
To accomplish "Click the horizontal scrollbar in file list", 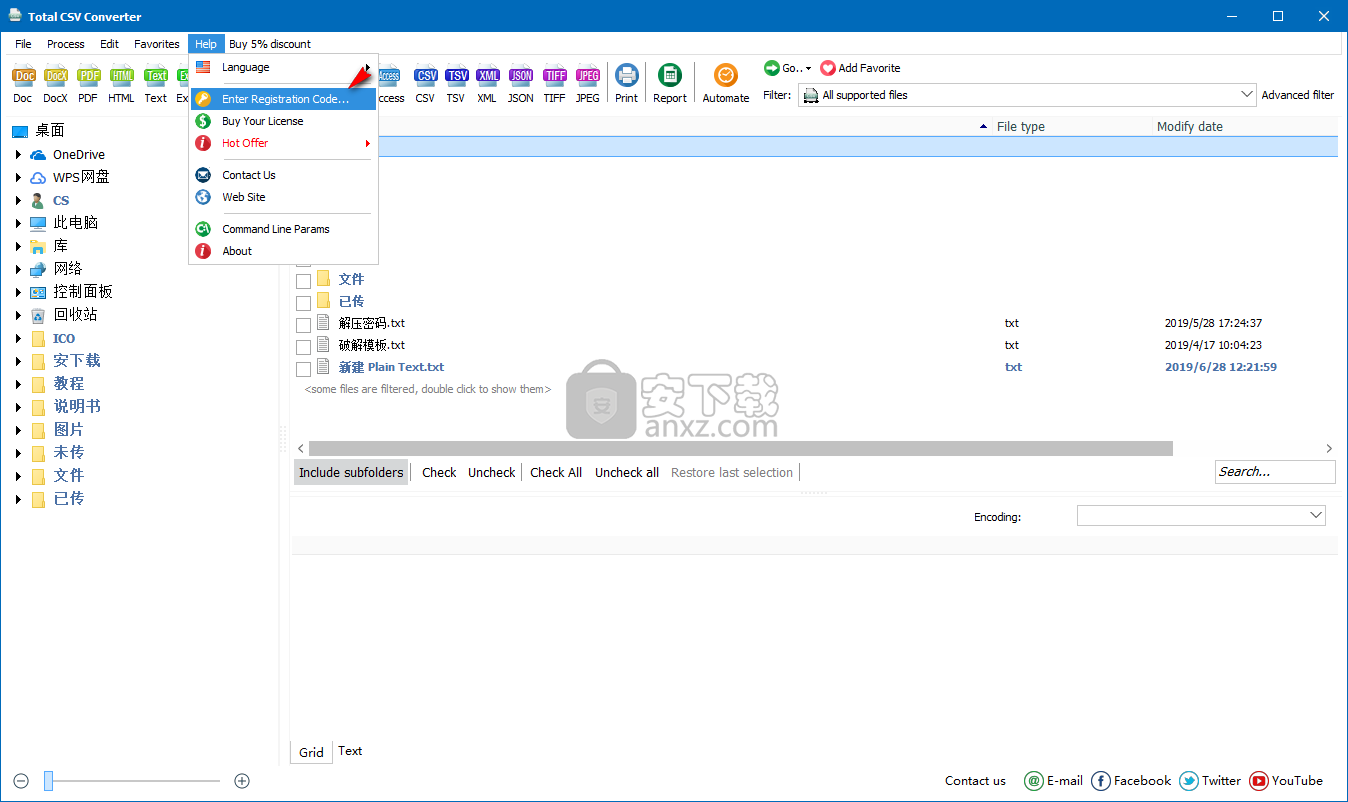I will pyautogui.click(x=740, y=449).
